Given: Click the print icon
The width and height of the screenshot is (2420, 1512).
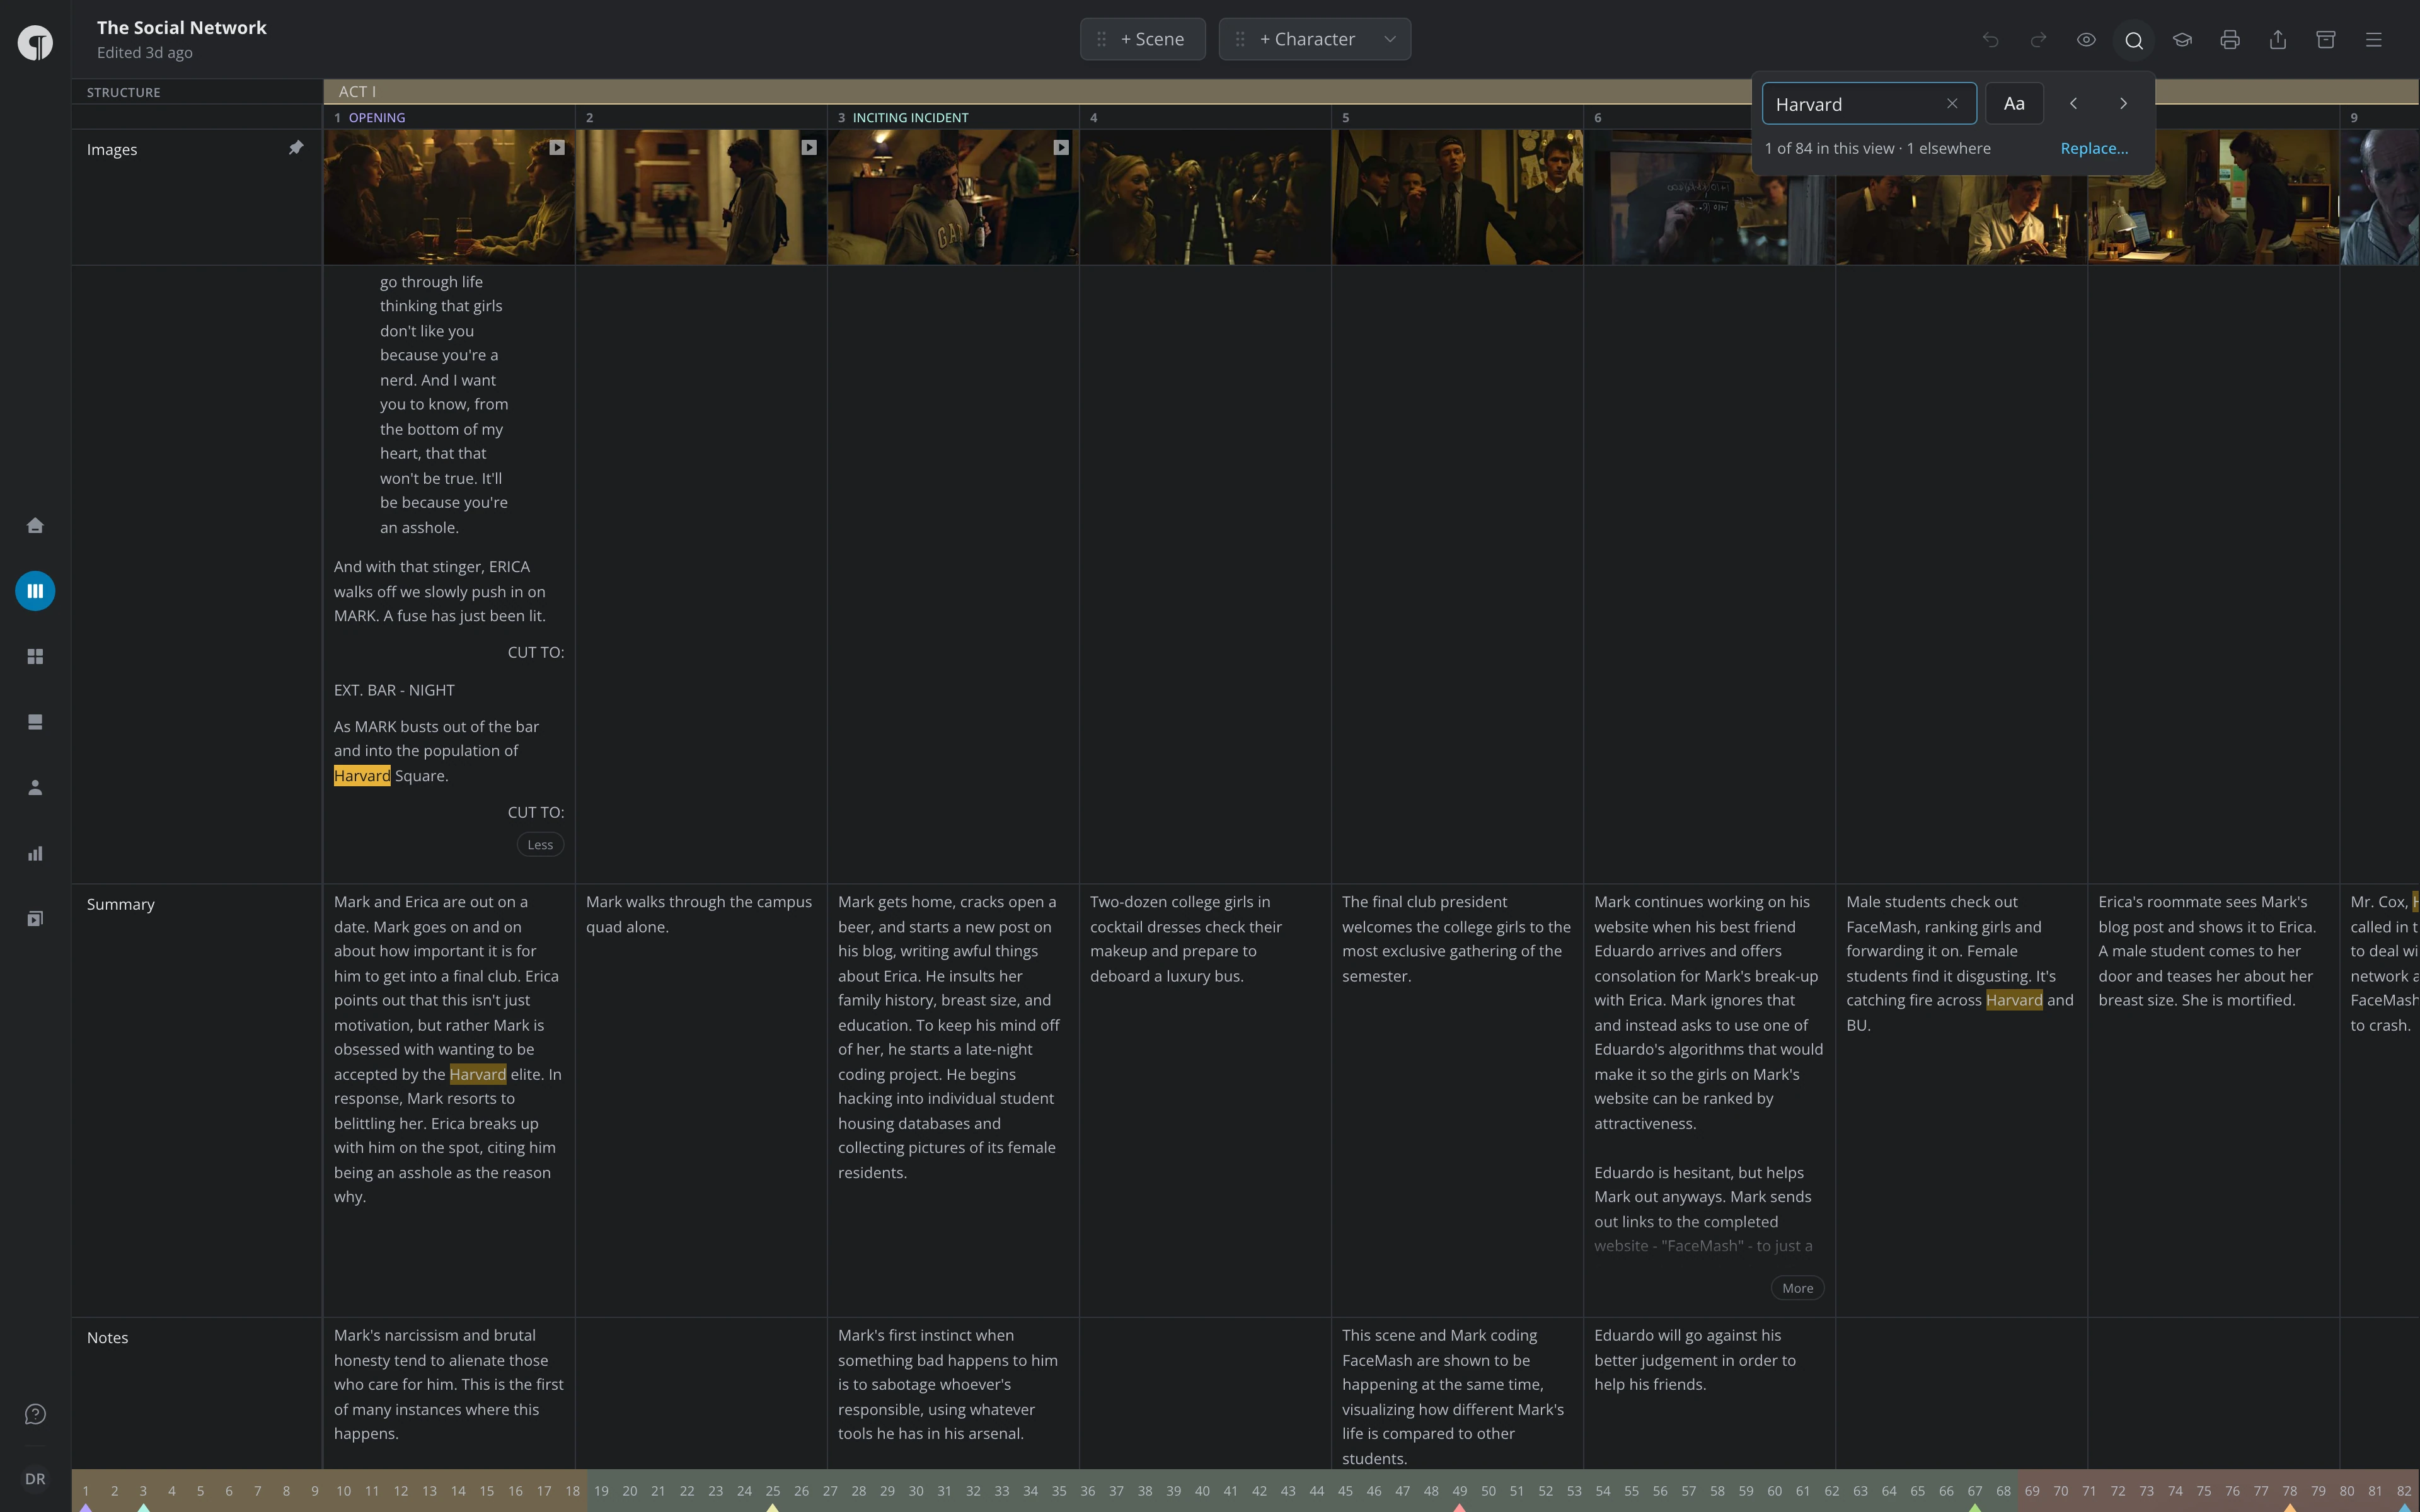Looking at the screenshot, I should (x=2230, y=40).
